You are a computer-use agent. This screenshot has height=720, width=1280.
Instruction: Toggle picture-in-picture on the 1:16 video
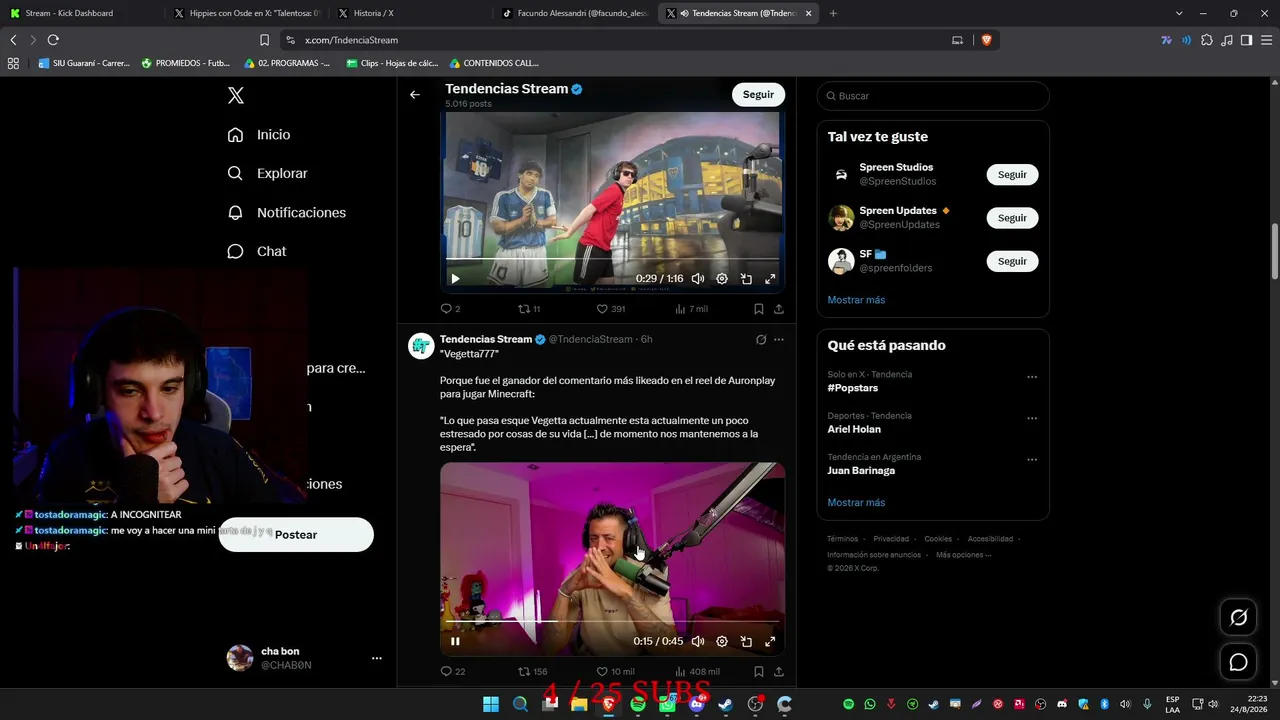click(746, 279)
